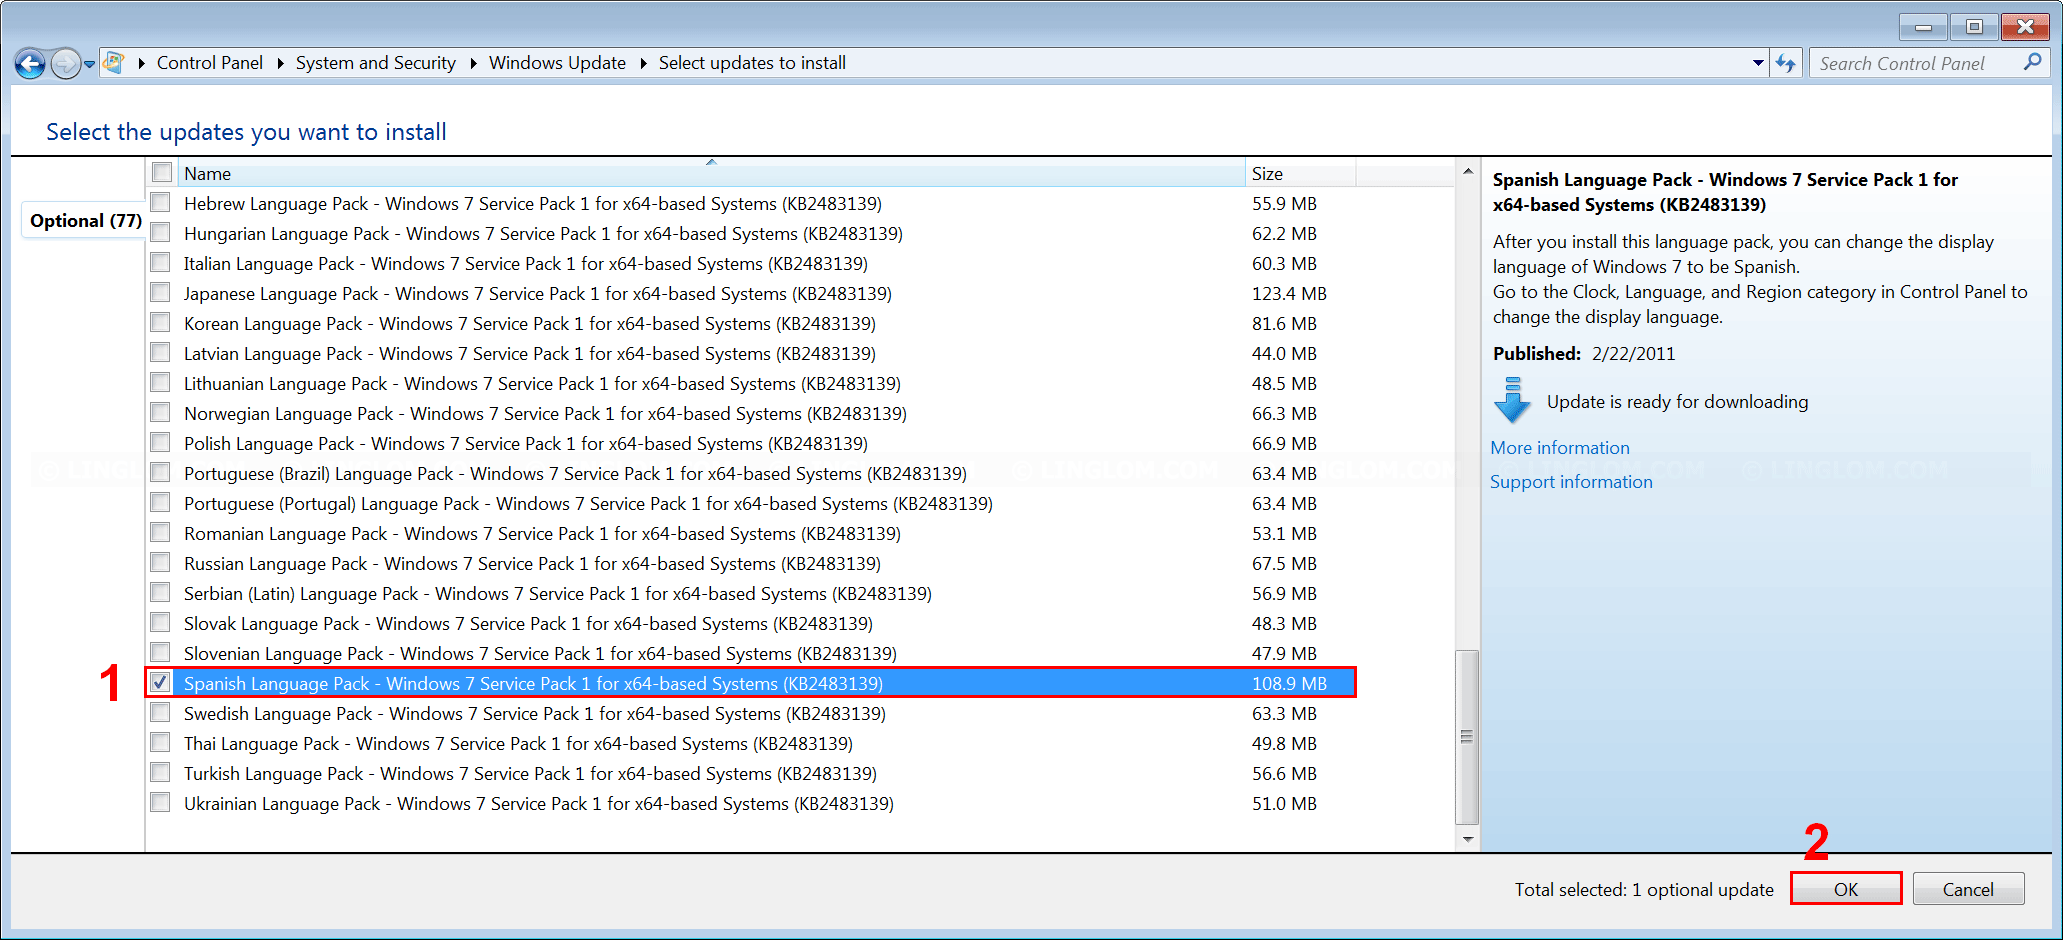2063x940 pixels.
Task: Go to Windows Update breadcrumb
Action: click(557, 63)
